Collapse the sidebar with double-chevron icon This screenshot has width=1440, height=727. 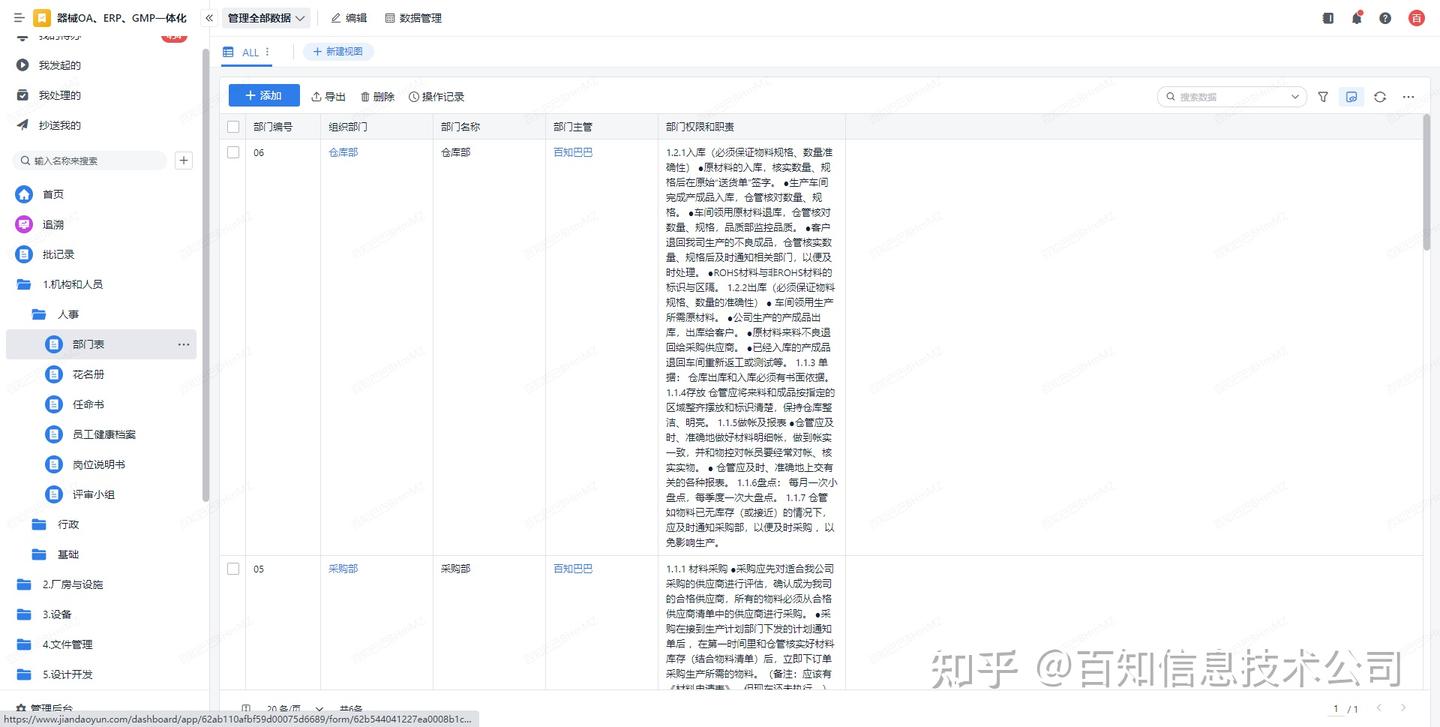tap(209, 18)
